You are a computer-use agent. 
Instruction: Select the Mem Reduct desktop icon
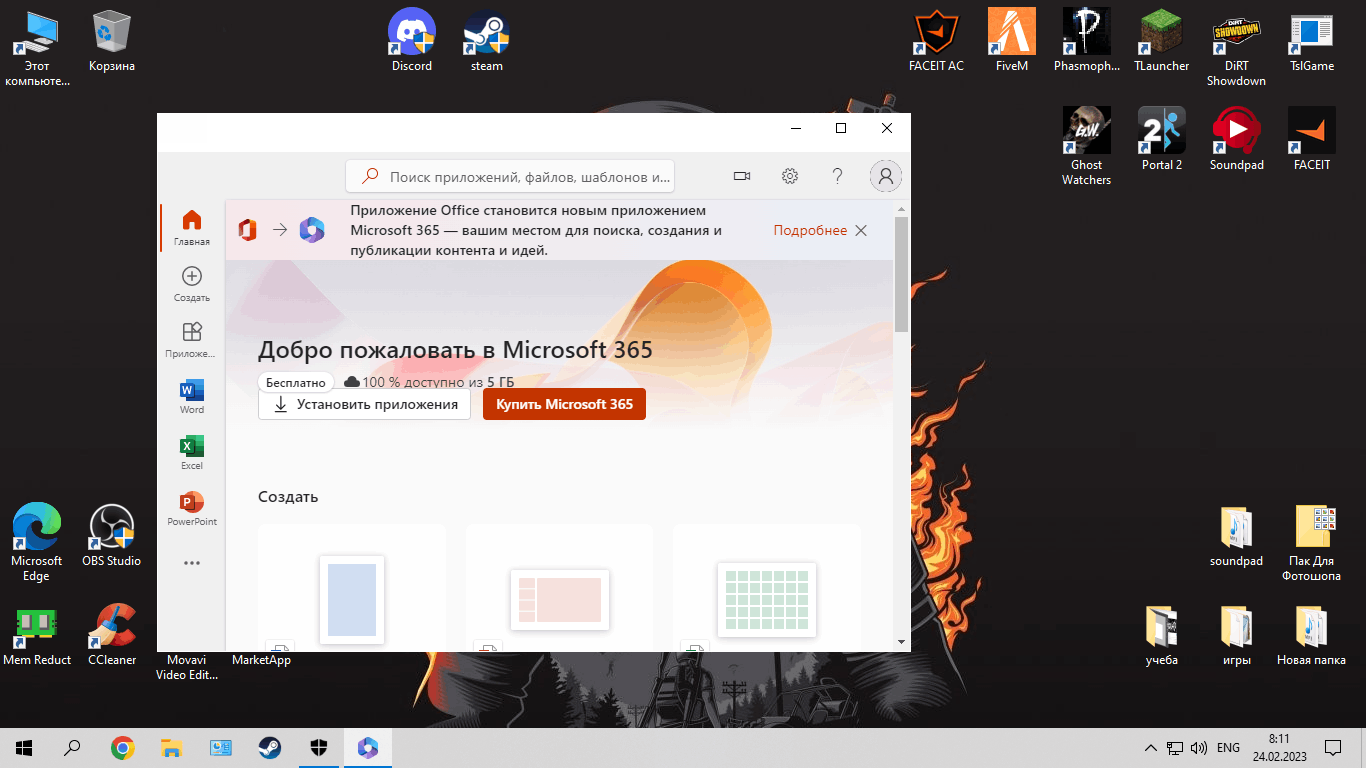point(37,635)
